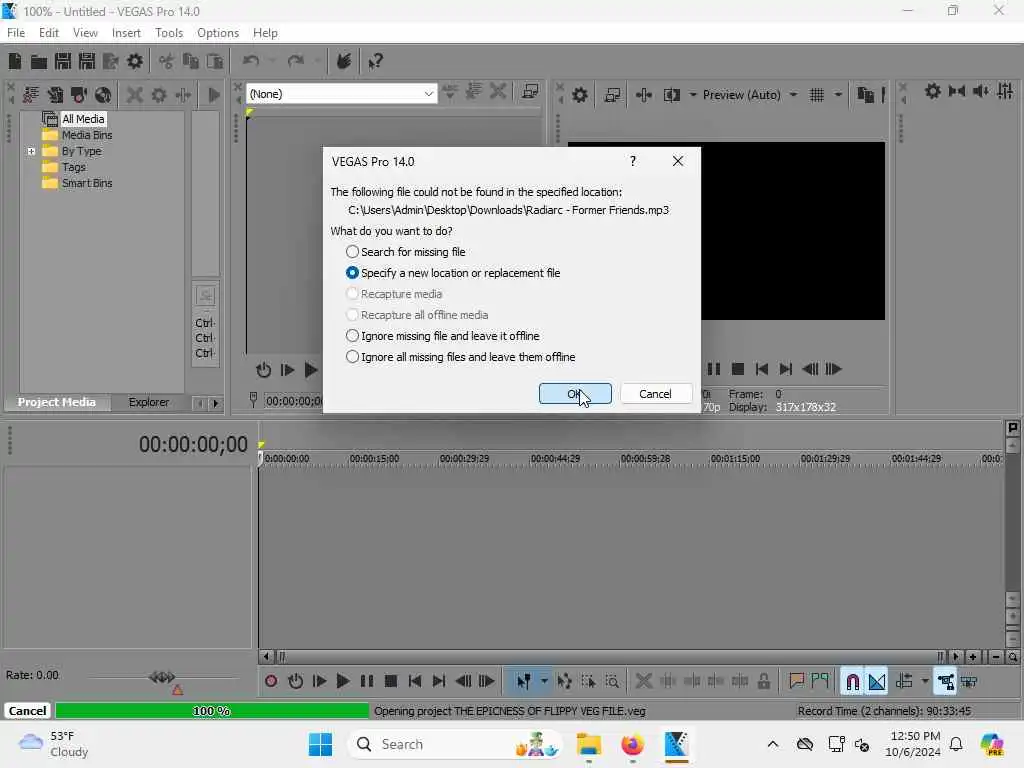1024x768 pixels.
Task: Open project Properties gear in main toolbar
Action: coord(135,61)
